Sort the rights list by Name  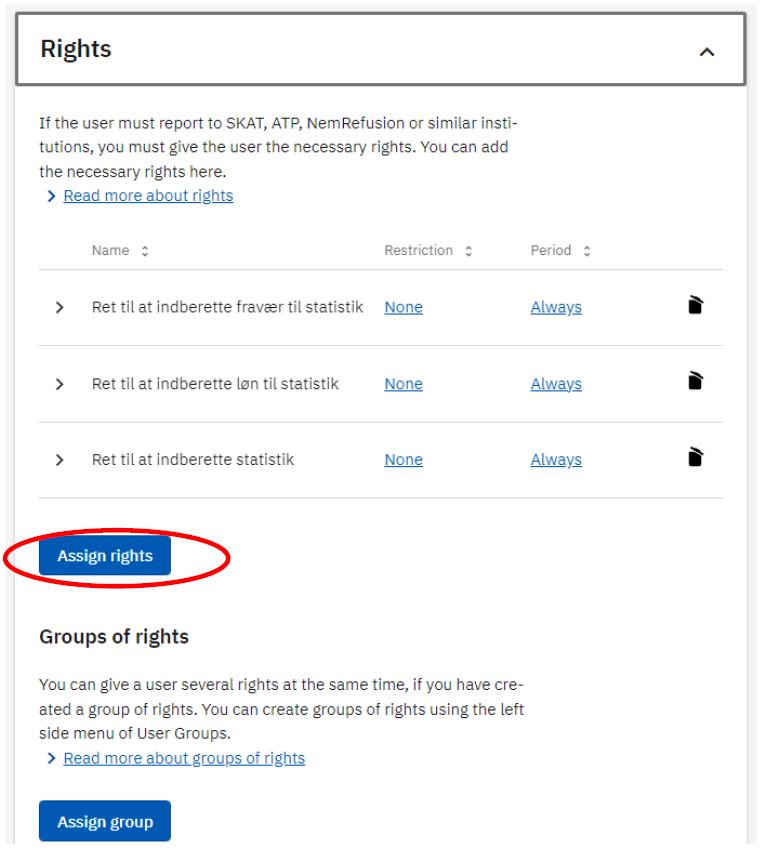coord(121,250)
